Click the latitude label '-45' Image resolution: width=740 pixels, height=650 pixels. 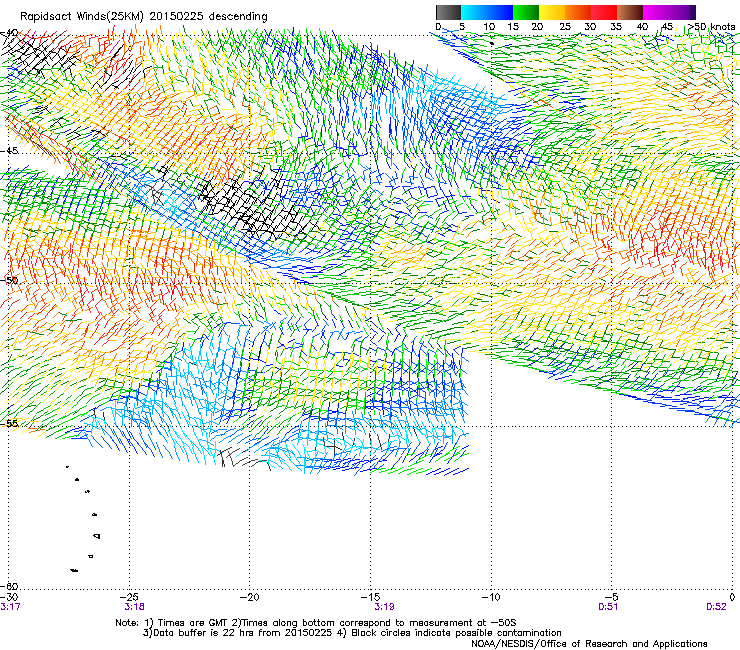click(x=9, y=151)
